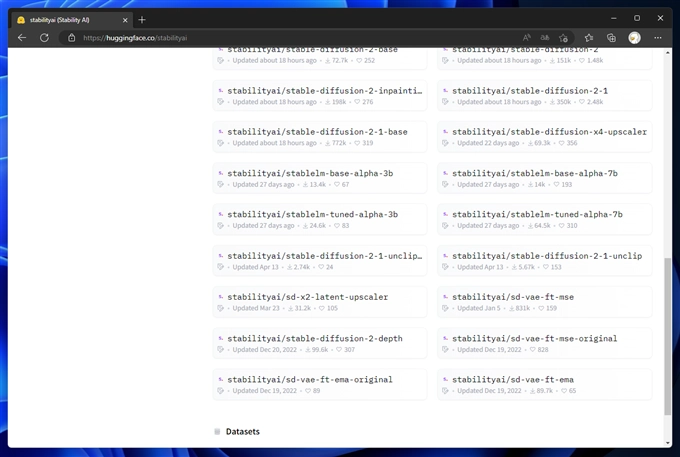The width and height of the screenshot is (680, 457).
Task: Click 'Updated Jan 5' on sd-vae-ft-mse
Action: pyautogui.click(x=478, y=308)
